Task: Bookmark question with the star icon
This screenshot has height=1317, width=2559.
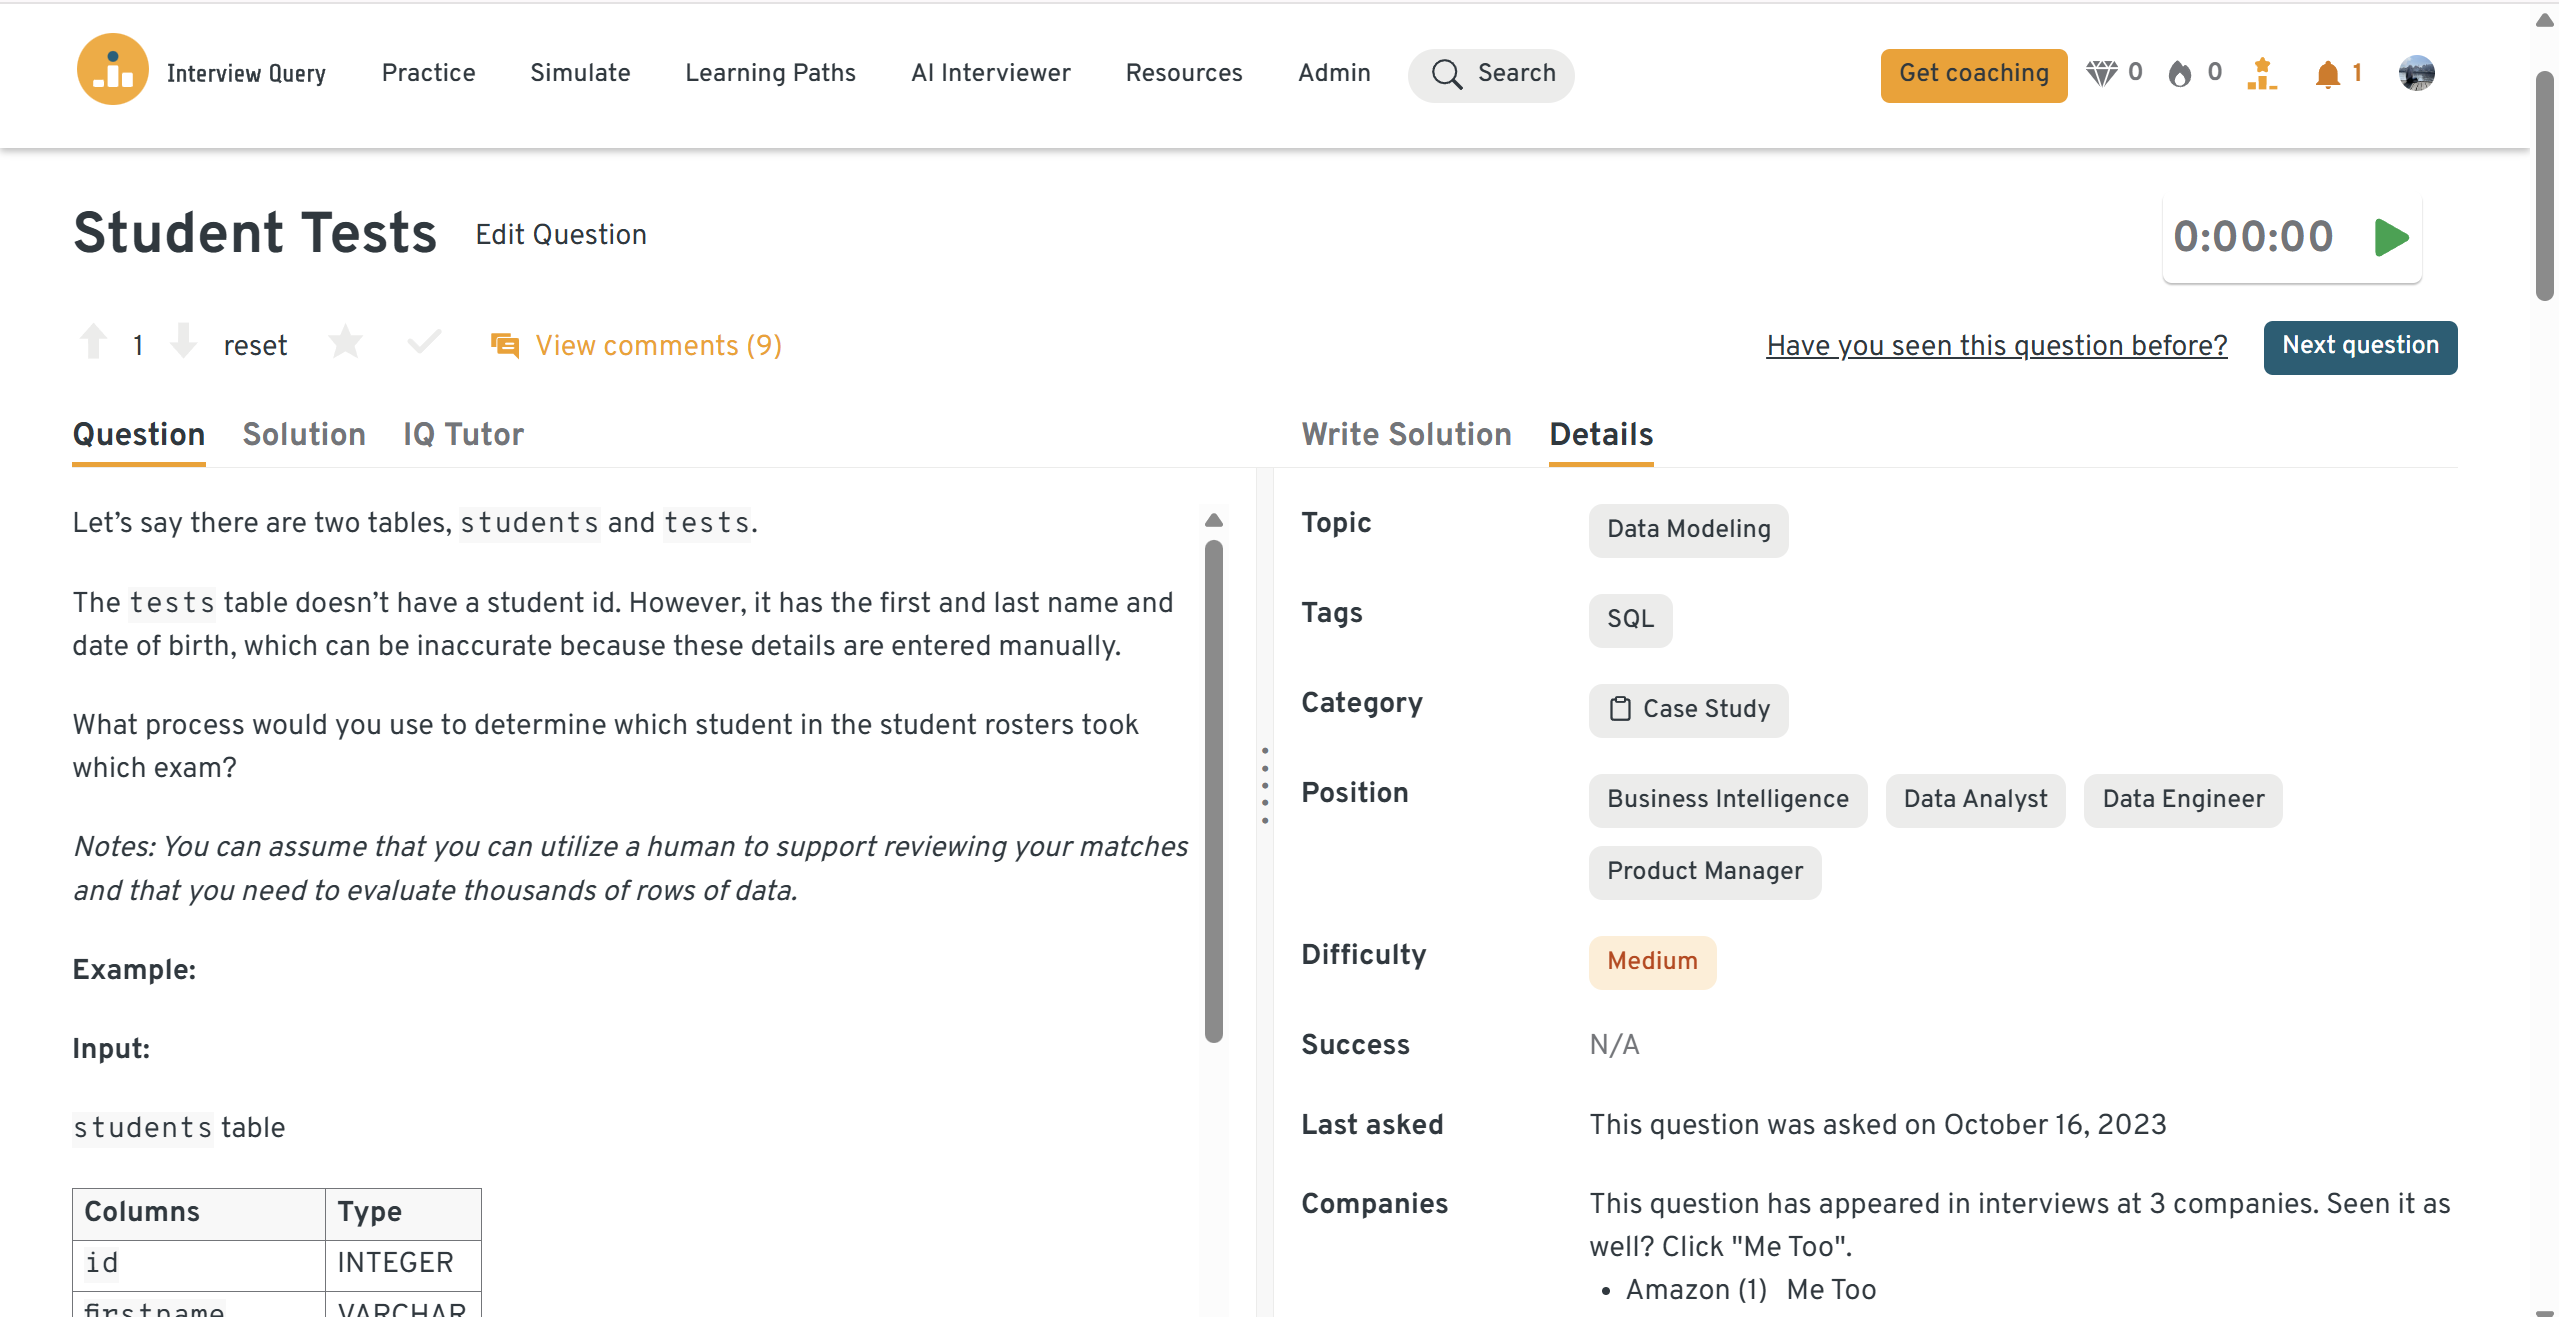Action: 345,343
